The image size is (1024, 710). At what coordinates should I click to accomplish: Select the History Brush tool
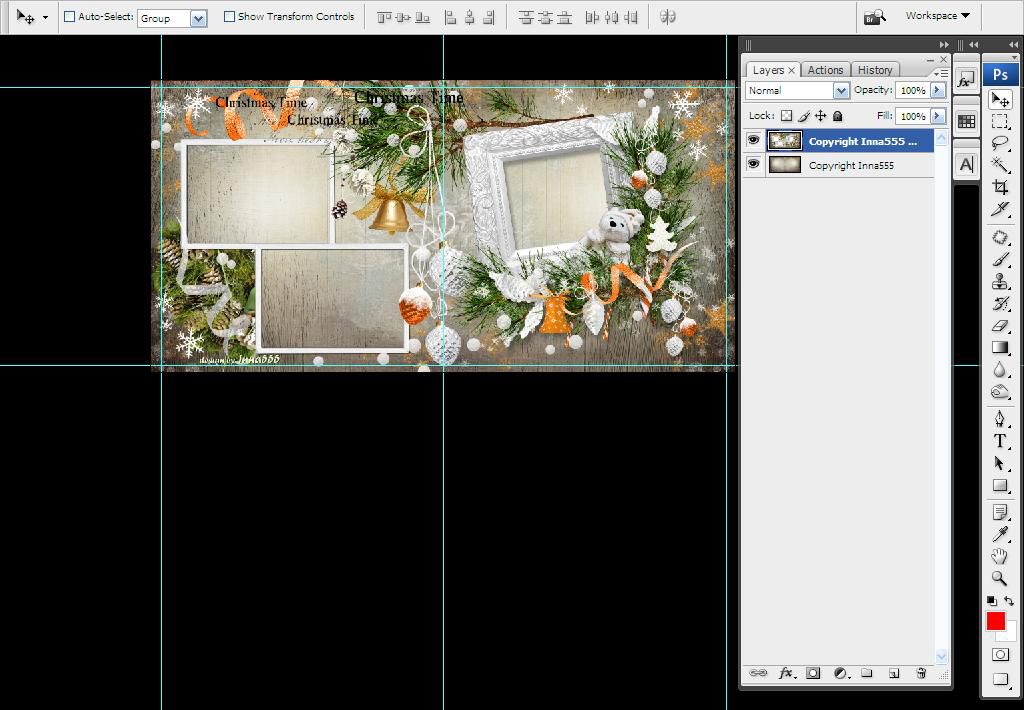[x=1000, y=303]
